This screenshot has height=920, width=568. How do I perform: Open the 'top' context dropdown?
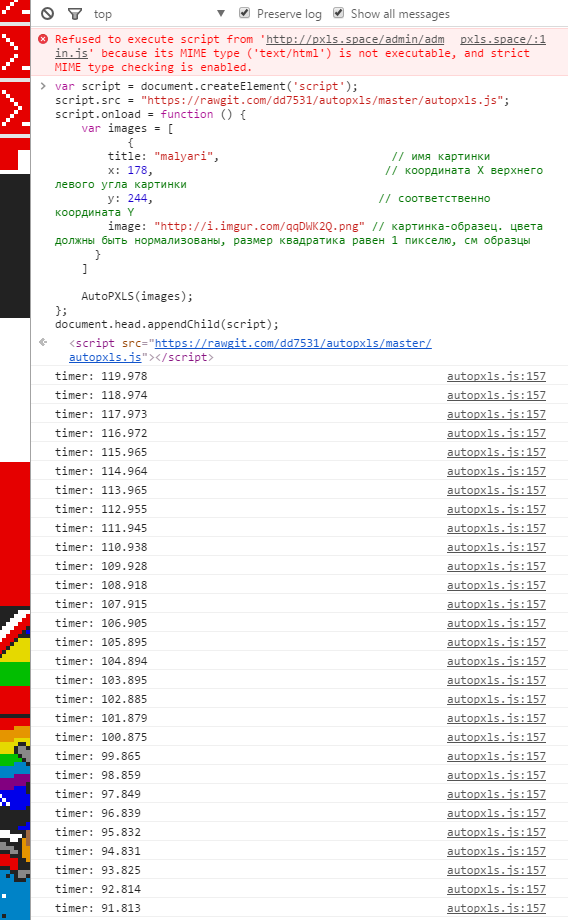(158, 13)
